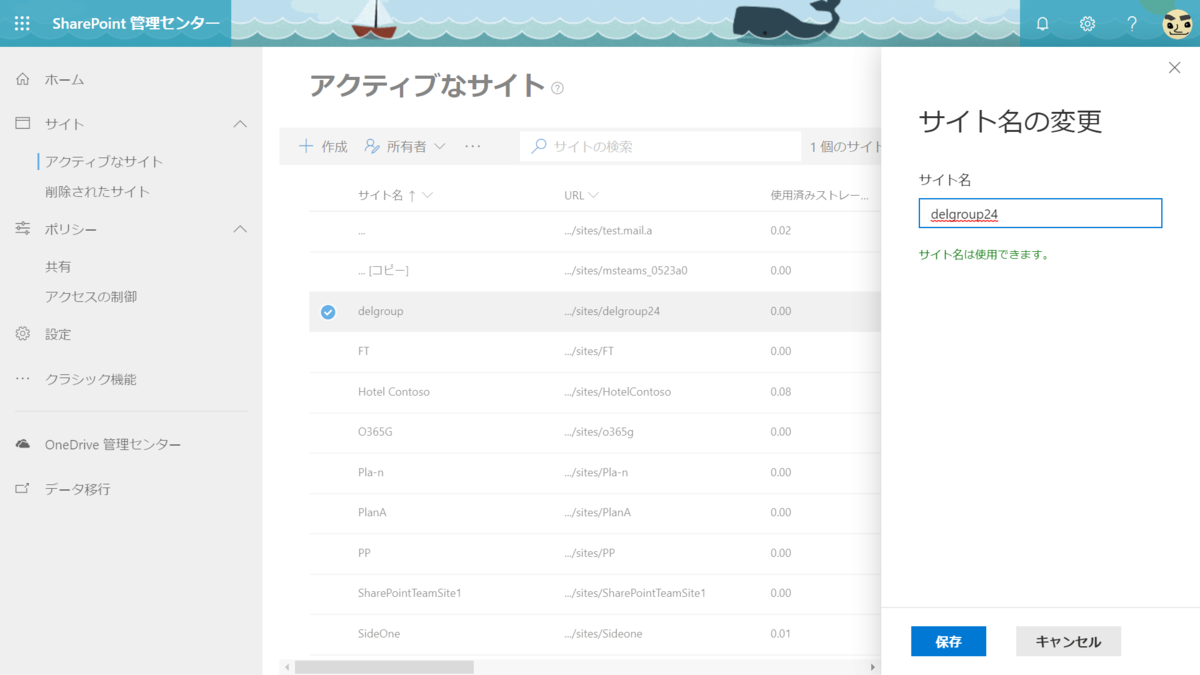The width and height of the screenshot is (1200, 675).
Task: Click the 所有者 person icon
Action: point(372,146)
